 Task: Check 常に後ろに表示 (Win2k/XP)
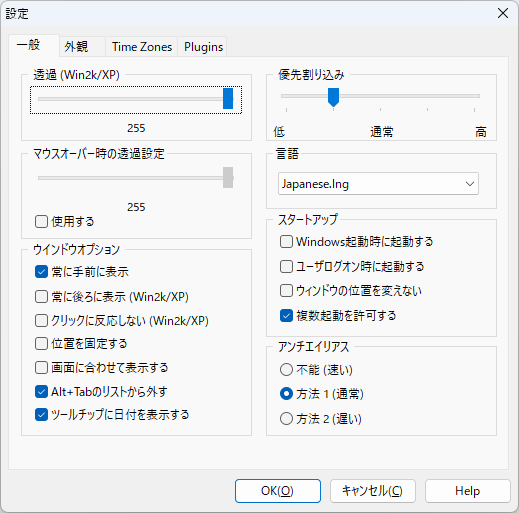[x=41, y=296]
